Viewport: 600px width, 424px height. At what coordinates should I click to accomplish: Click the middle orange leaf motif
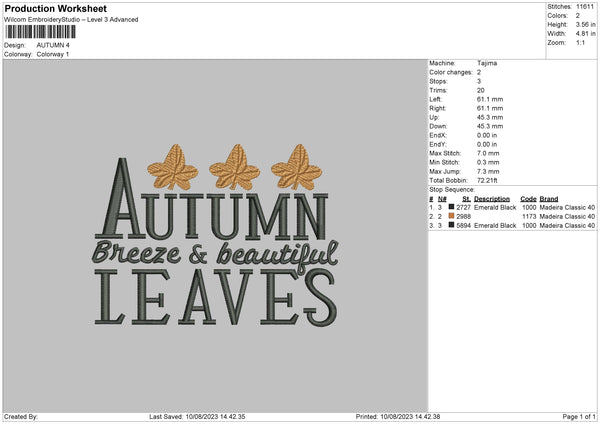click(236, 166)
